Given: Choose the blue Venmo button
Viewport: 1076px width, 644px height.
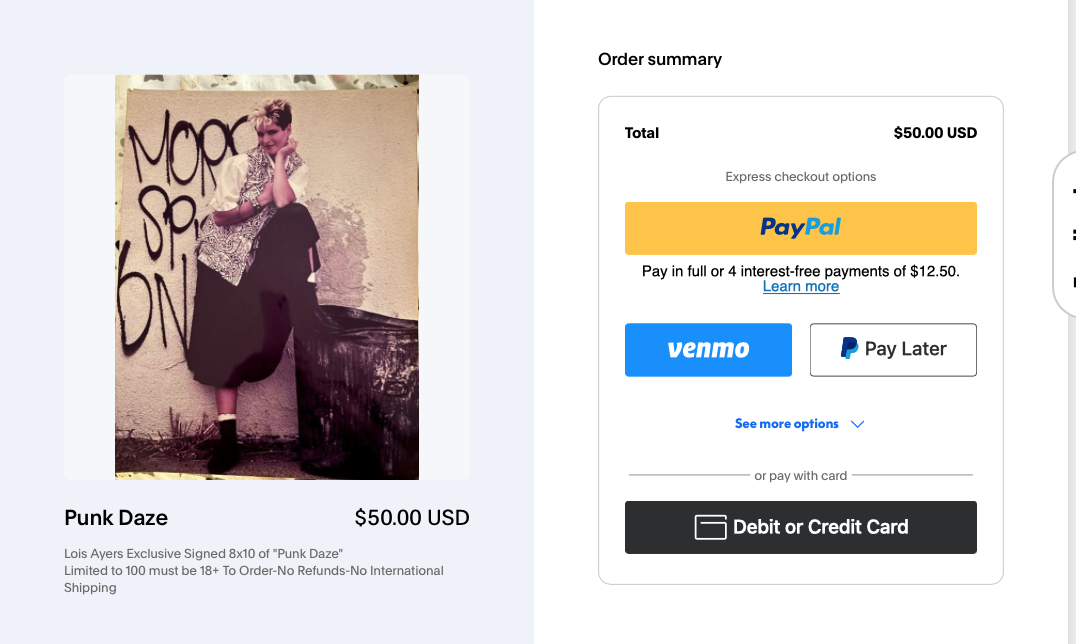Looking at the screenshot, I should 708,349.
